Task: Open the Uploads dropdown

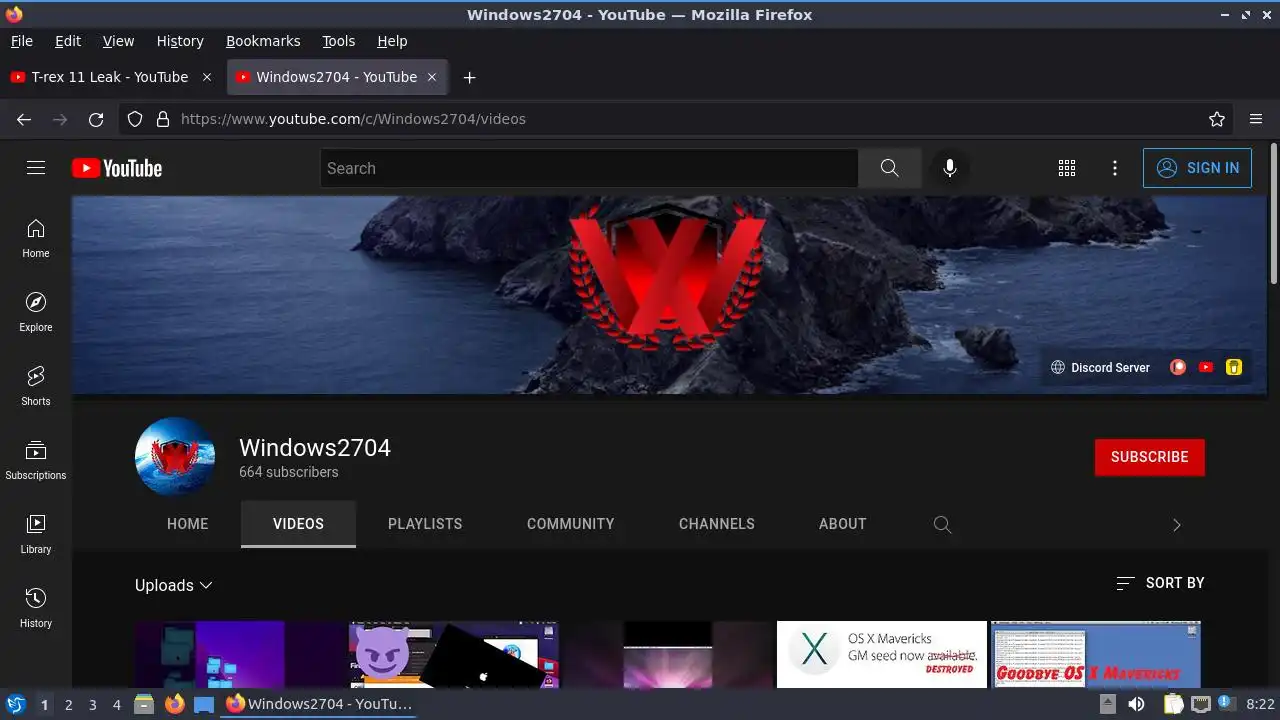Action: 174,585
